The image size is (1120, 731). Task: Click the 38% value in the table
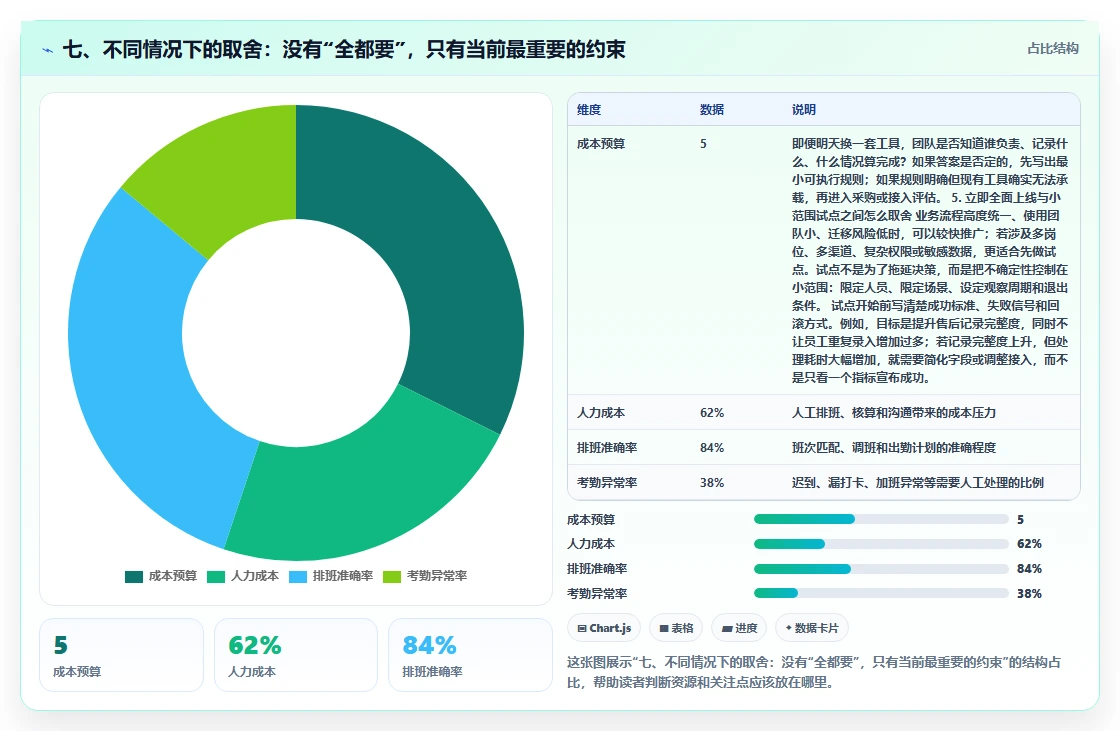711,482
